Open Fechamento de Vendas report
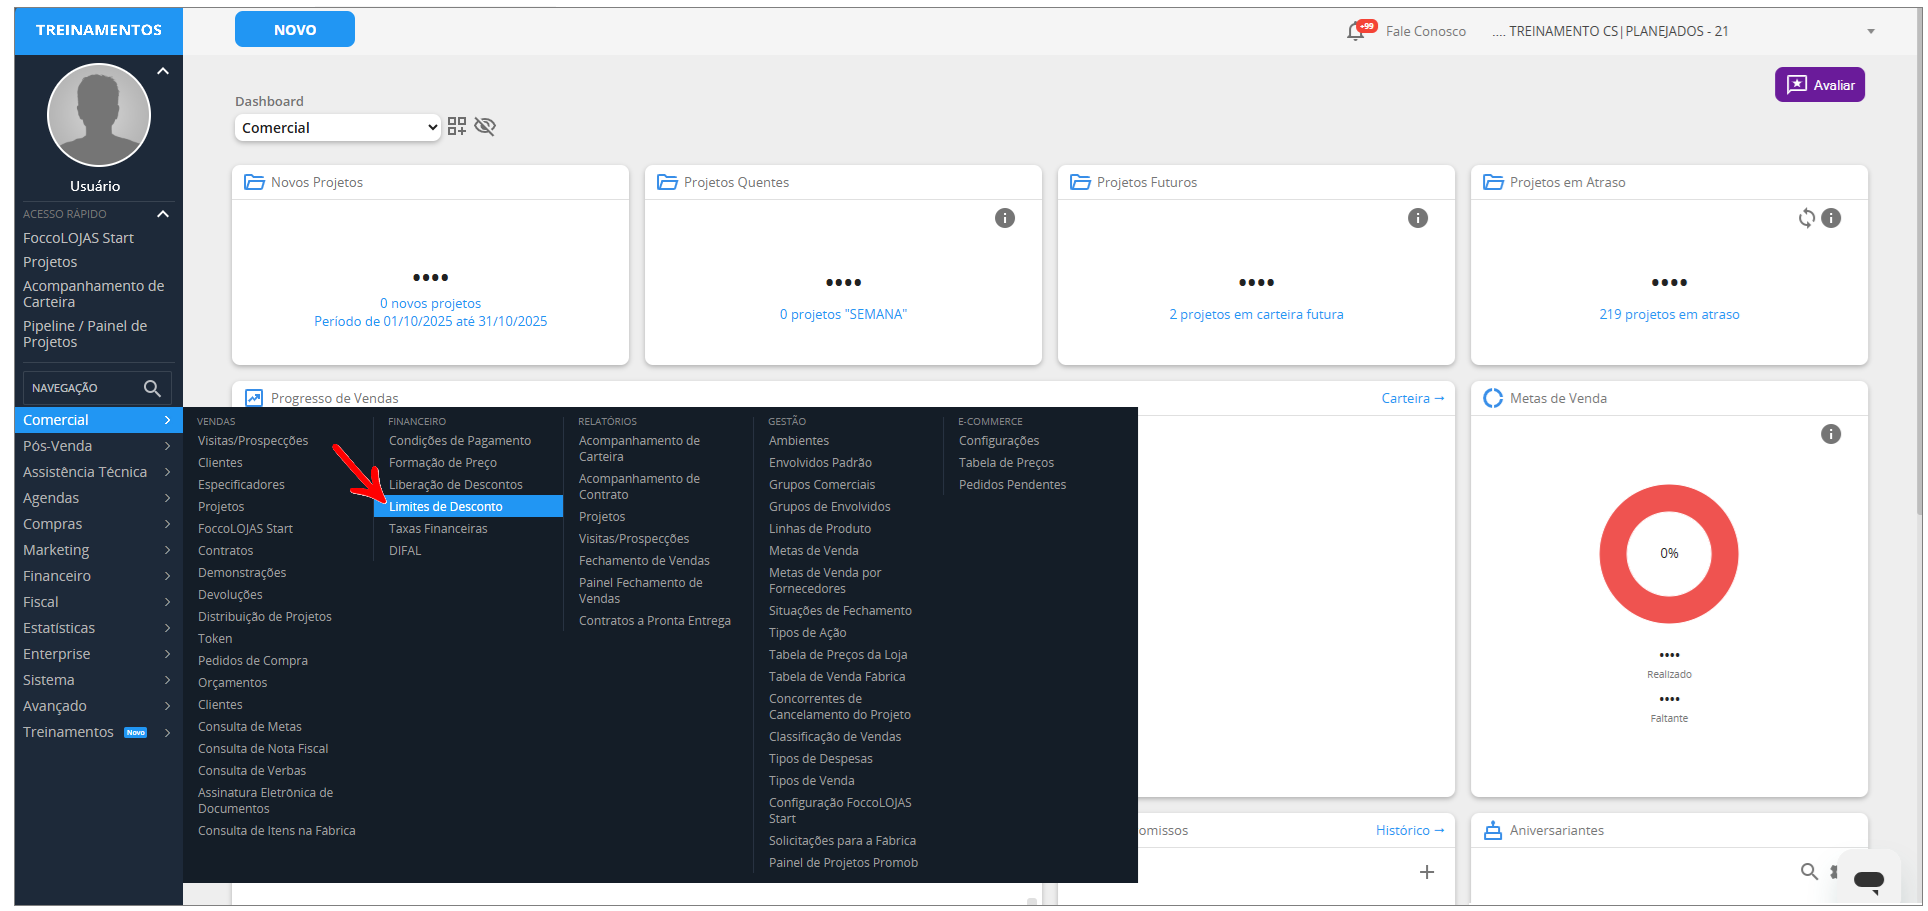The image size is (1928, 911). point(644,561)
